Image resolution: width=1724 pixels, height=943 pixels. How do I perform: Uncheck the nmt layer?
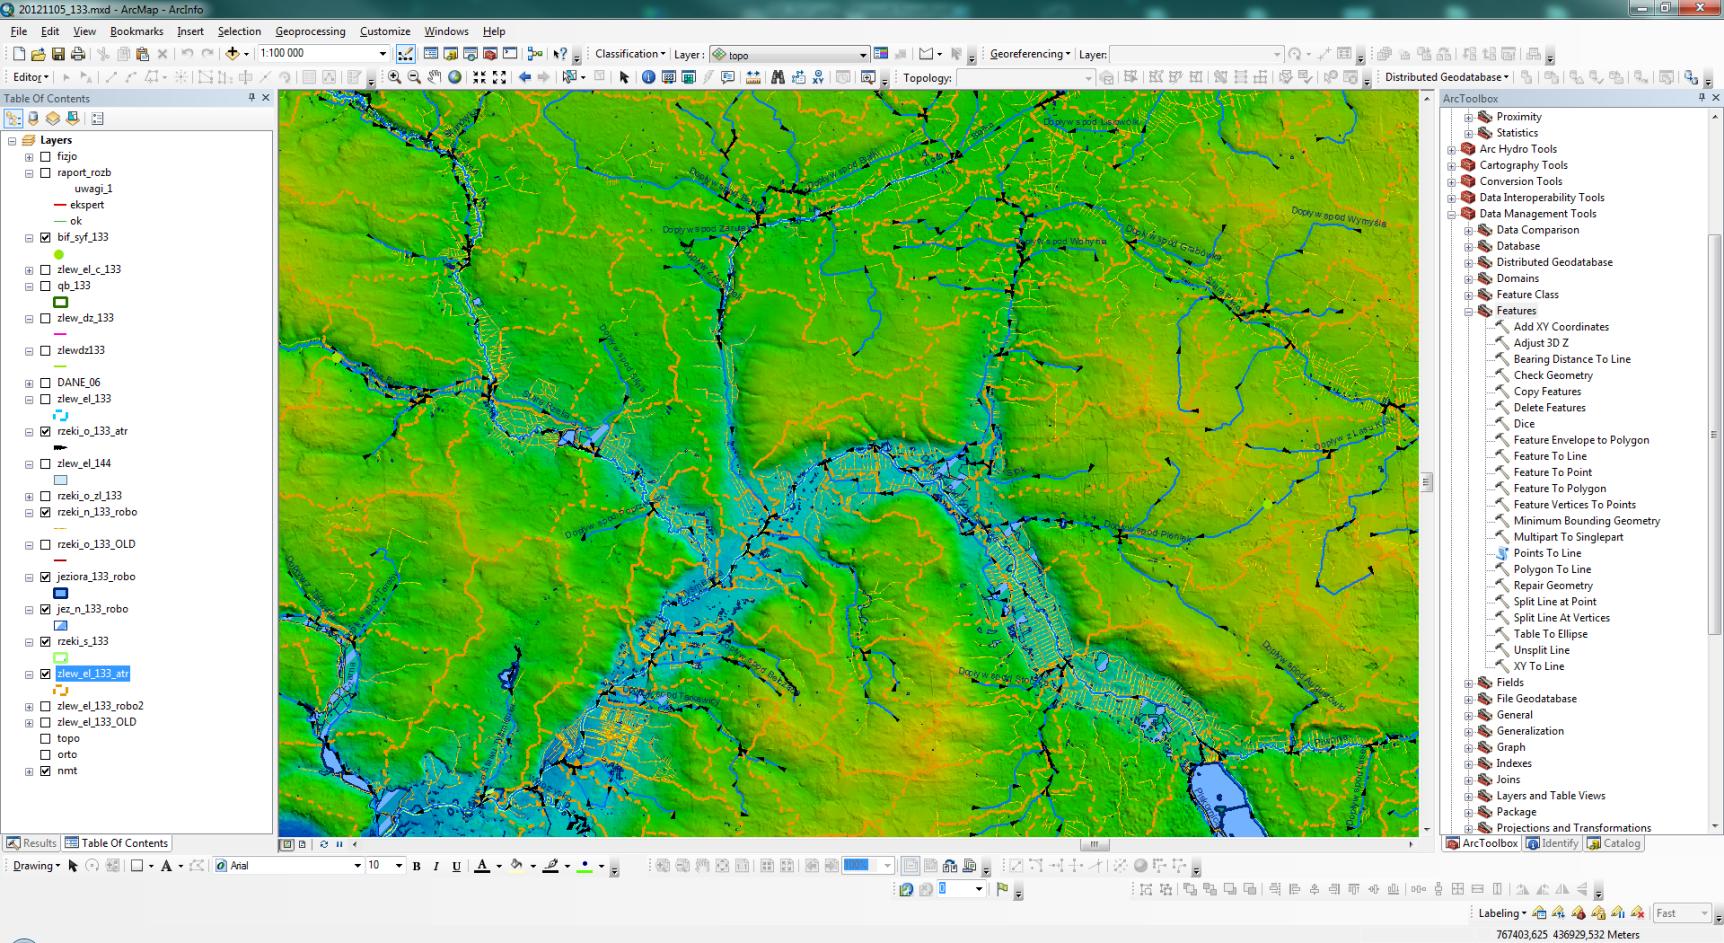coord(45,771)
